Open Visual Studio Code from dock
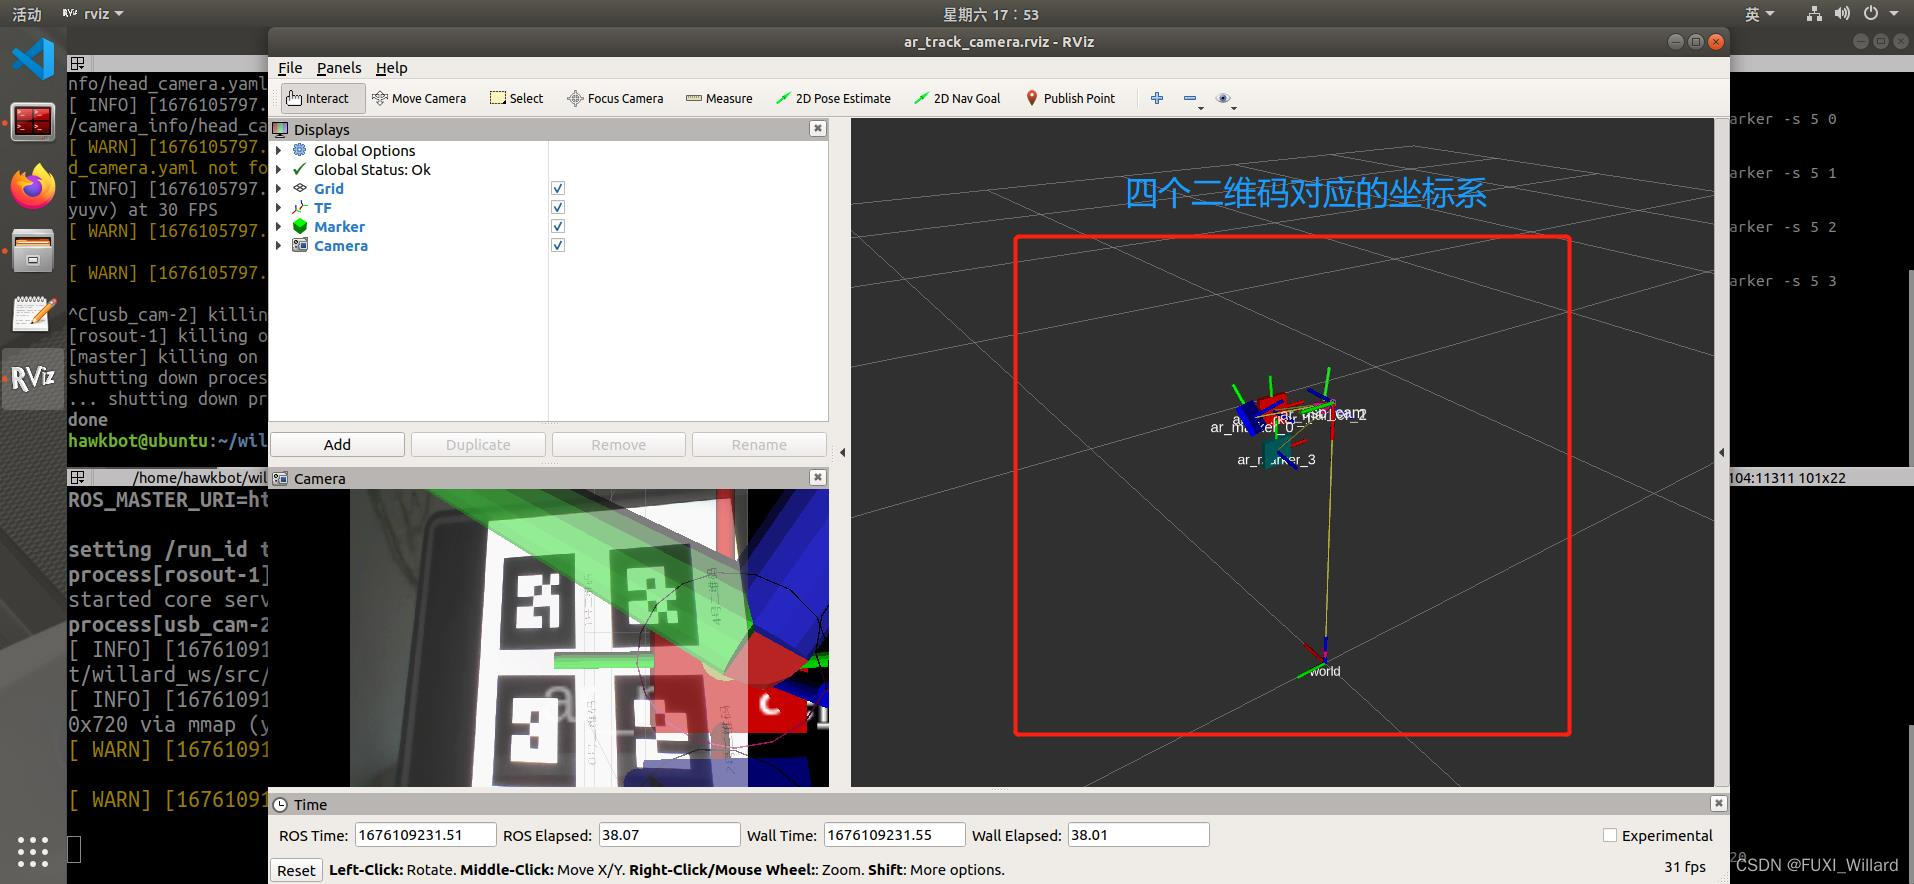The width and height of the screenshot is (1914, 884). pos(33,58)
